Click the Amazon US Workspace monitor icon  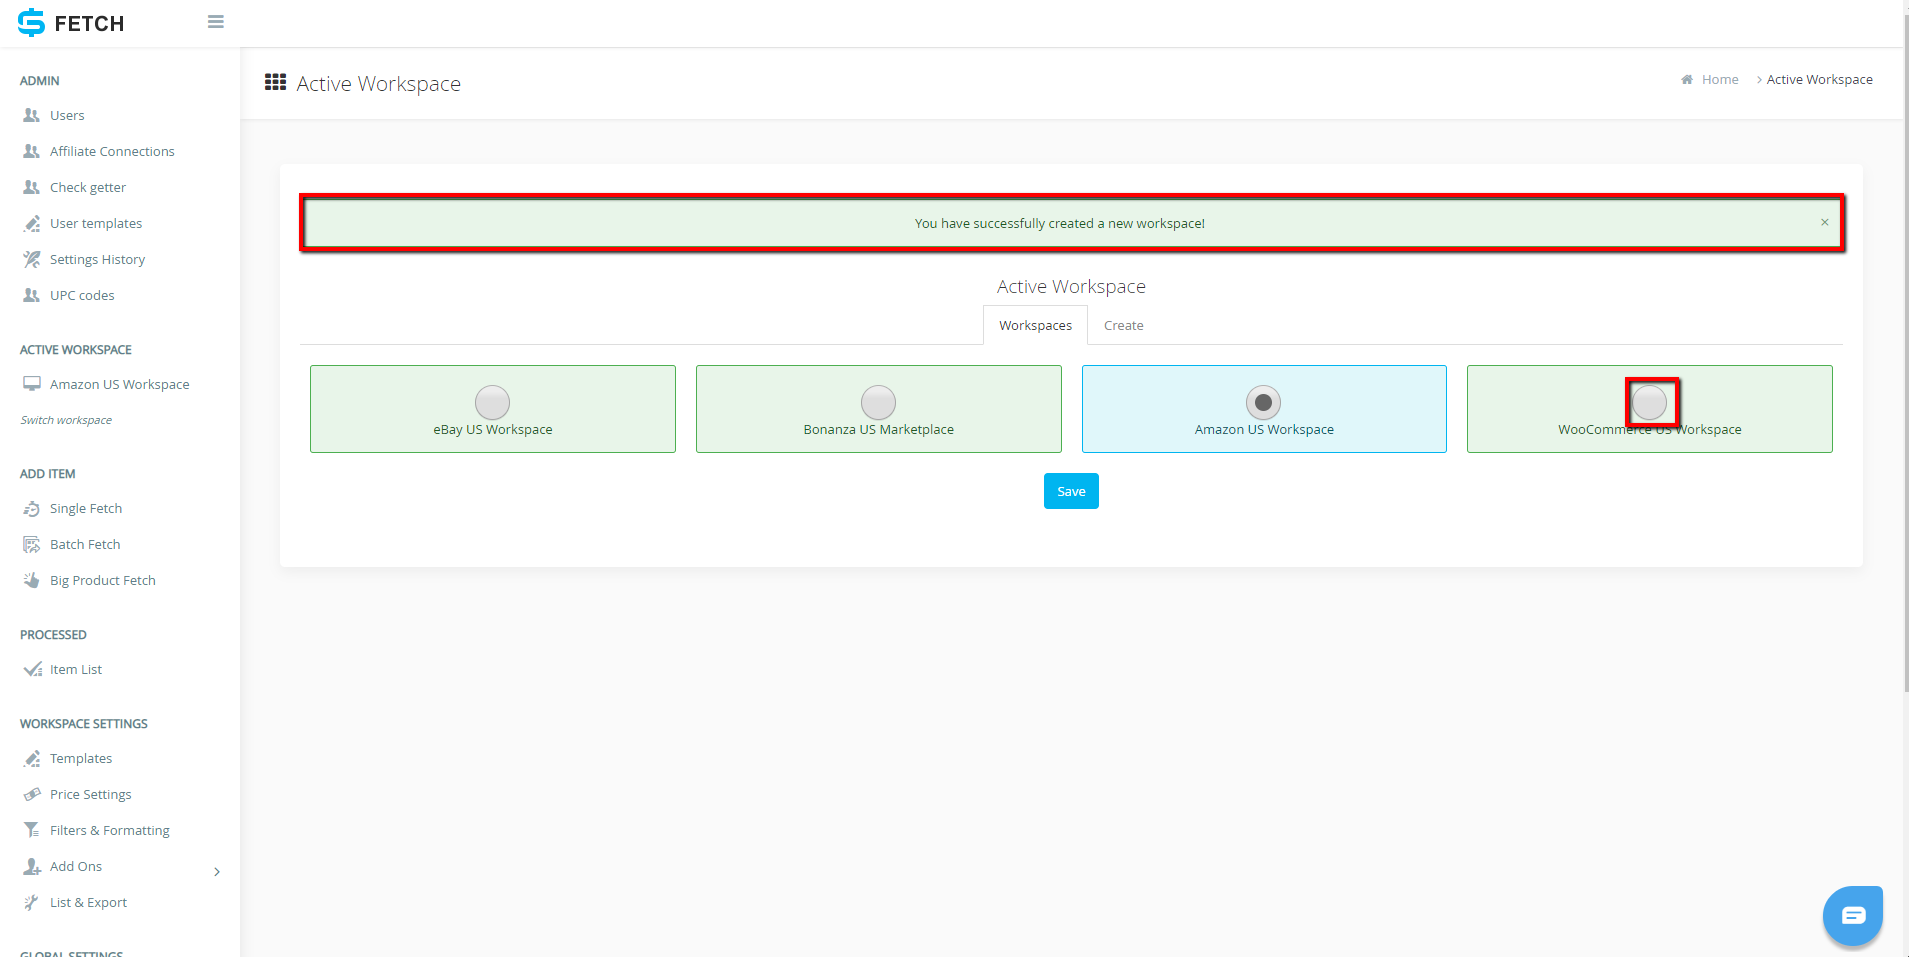tap(32, 384)
